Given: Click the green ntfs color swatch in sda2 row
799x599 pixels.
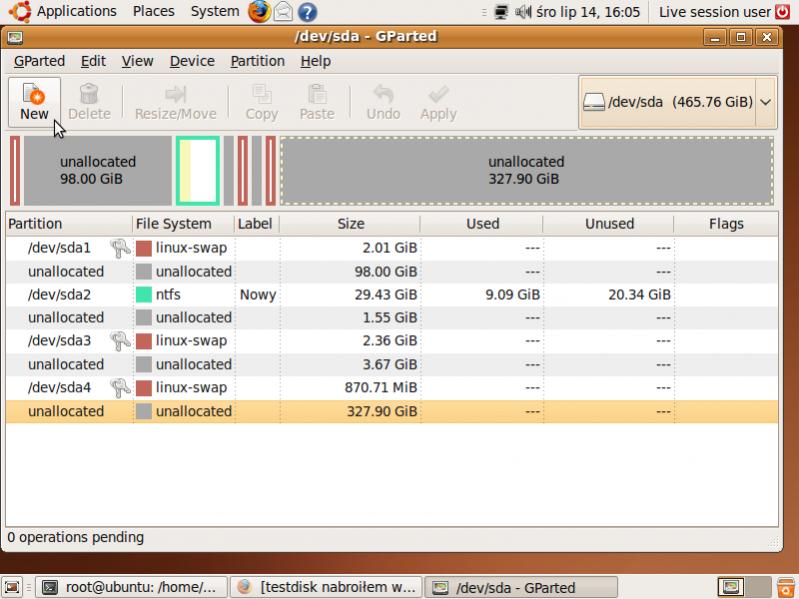Looking at the screenshot, I should [144, 295].
